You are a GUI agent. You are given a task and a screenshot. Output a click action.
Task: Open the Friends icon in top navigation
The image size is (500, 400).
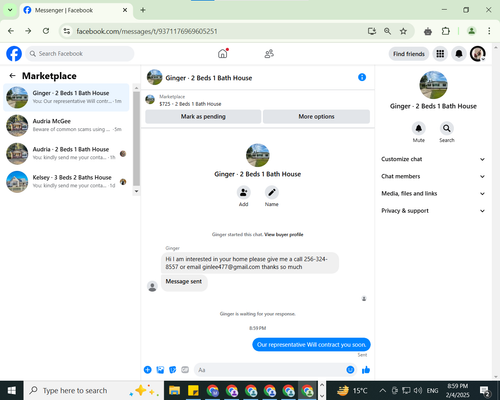(x=269, y=54)
